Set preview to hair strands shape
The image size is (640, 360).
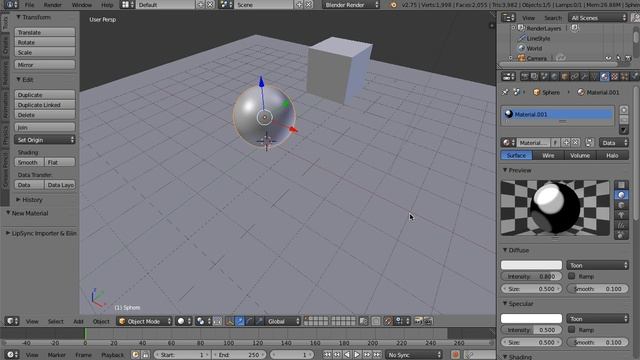click(621, 225)
